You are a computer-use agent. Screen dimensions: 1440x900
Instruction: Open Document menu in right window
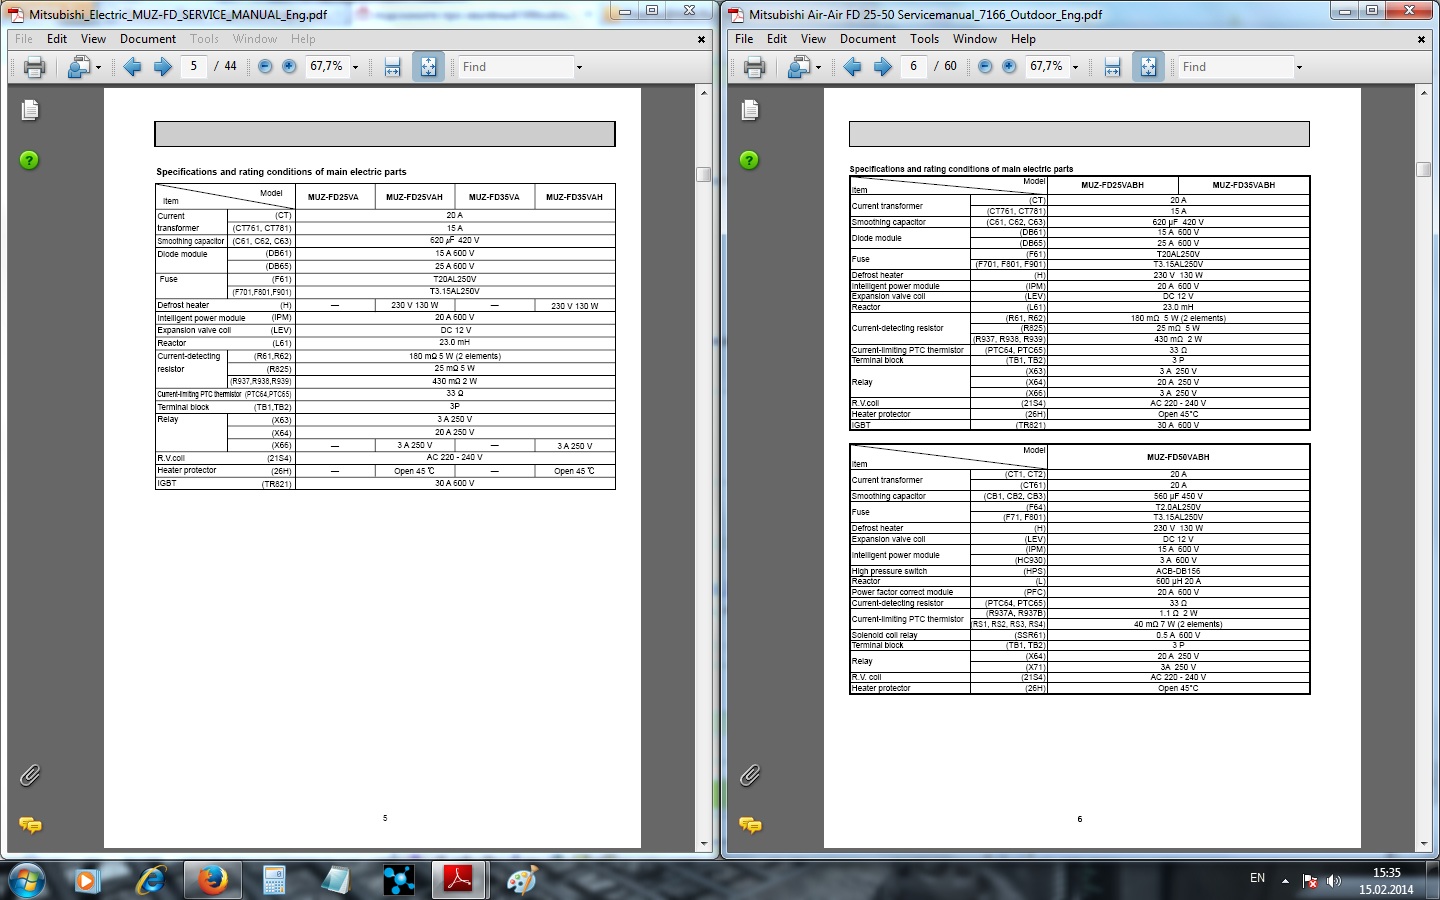(868, 39)
